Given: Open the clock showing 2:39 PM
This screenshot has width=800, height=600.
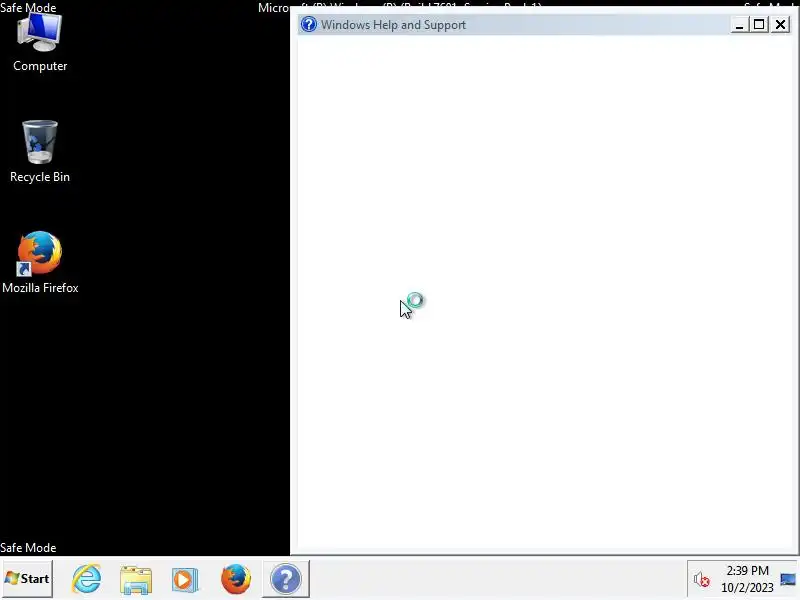Looking at the screenshot, I should [747, 579].
